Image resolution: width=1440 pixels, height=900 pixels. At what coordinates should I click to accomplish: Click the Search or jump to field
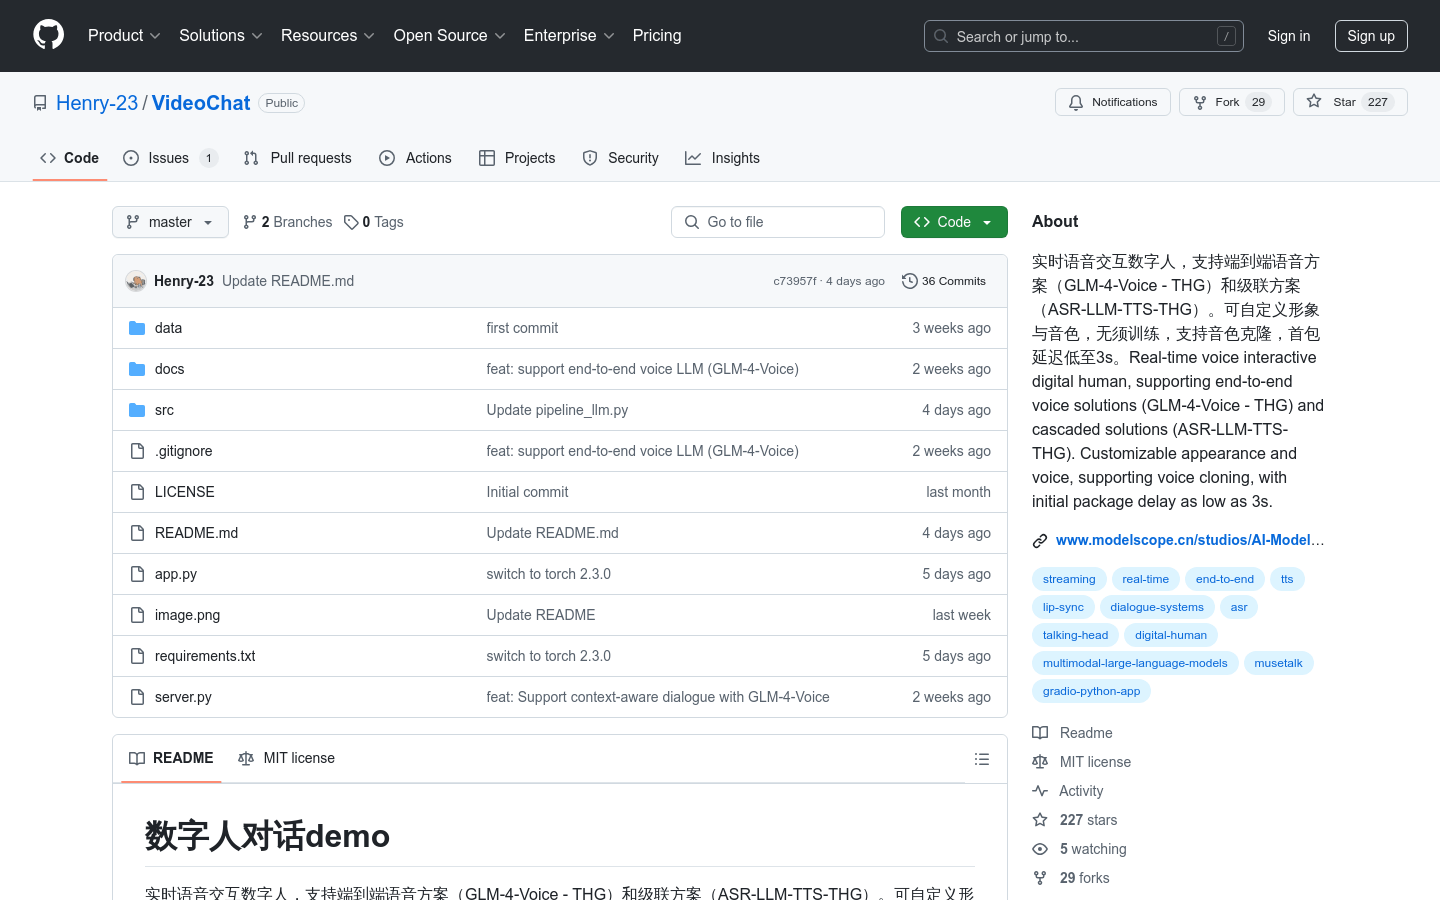(x=1084, y=36)
